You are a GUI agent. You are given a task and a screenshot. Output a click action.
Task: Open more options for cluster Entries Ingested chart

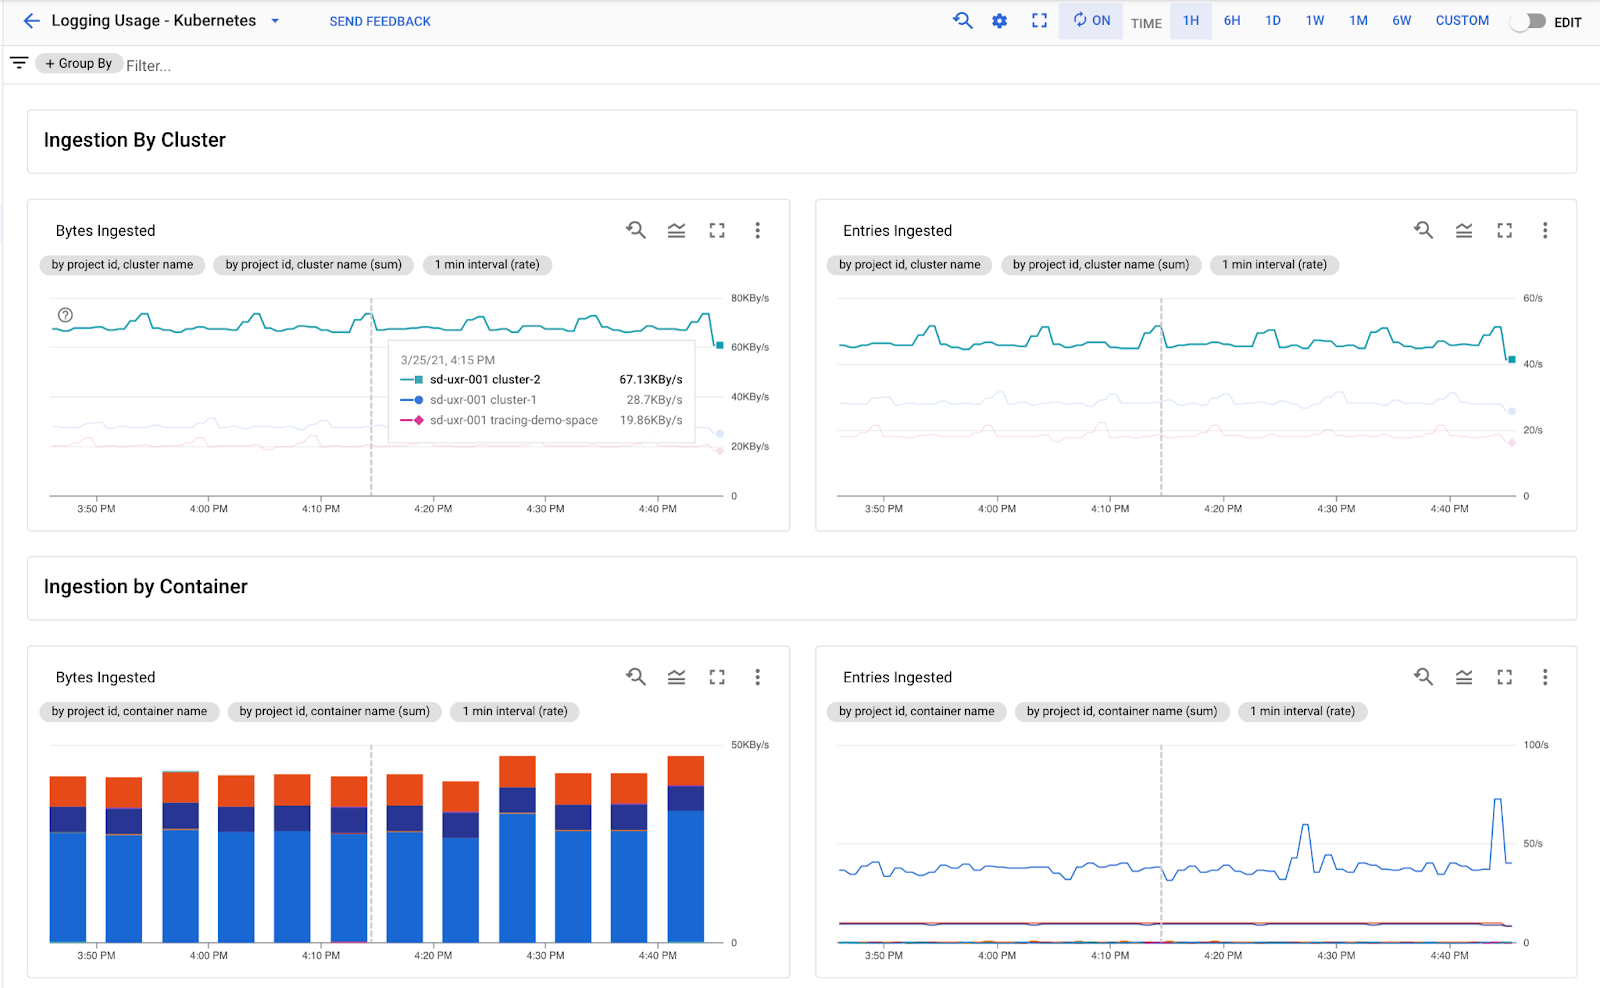[x=1545, y=230]
